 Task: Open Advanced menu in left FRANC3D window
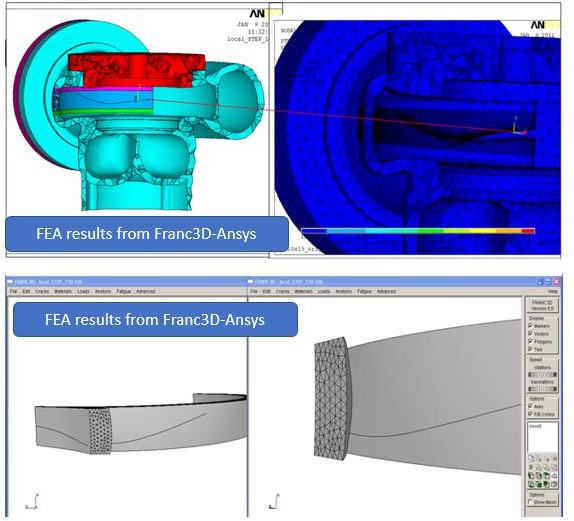(x=146, y=291)
